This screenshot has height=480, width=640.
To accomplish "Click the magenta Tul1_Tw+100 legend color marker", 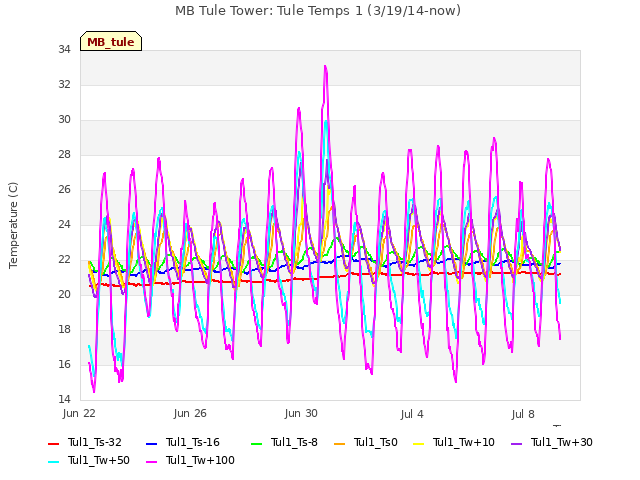I will click(151, 462).
